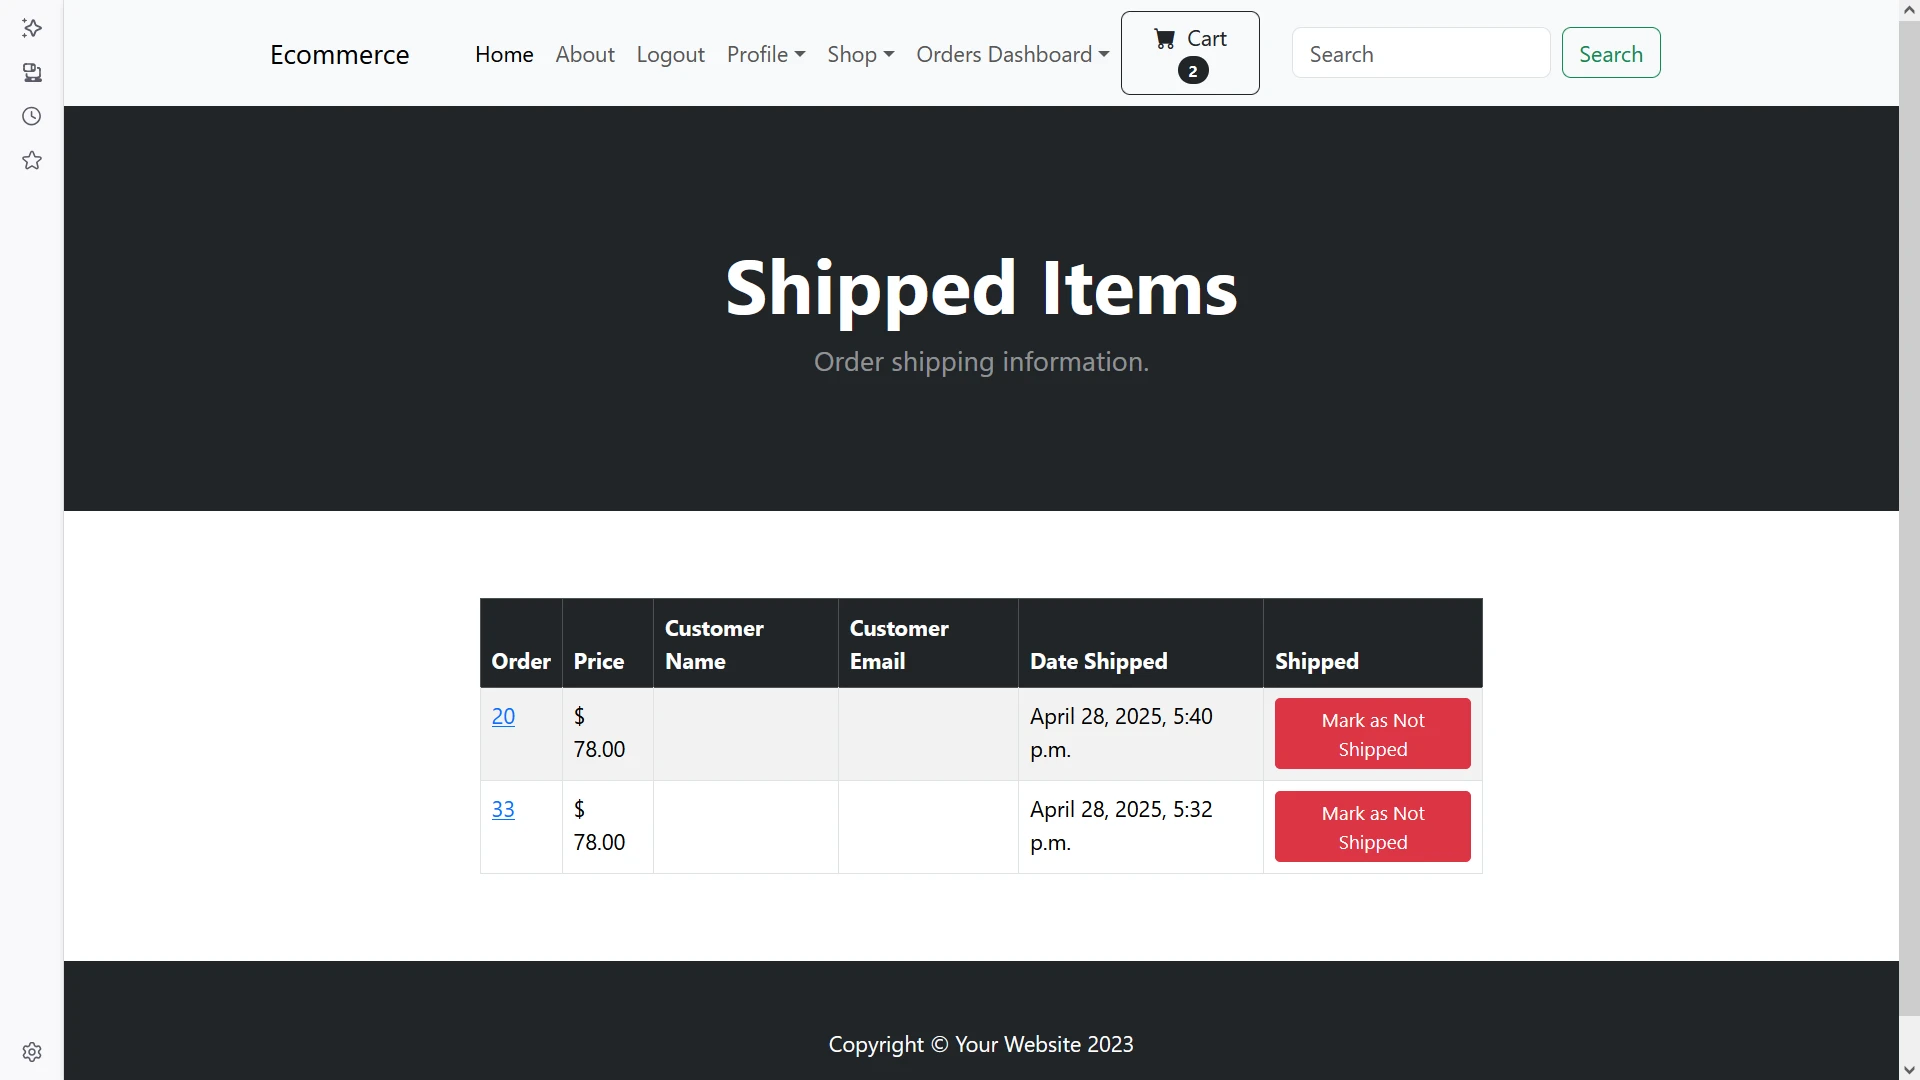Open the AI chatbot sparkle sidebar icon

[x=32, y=28]
